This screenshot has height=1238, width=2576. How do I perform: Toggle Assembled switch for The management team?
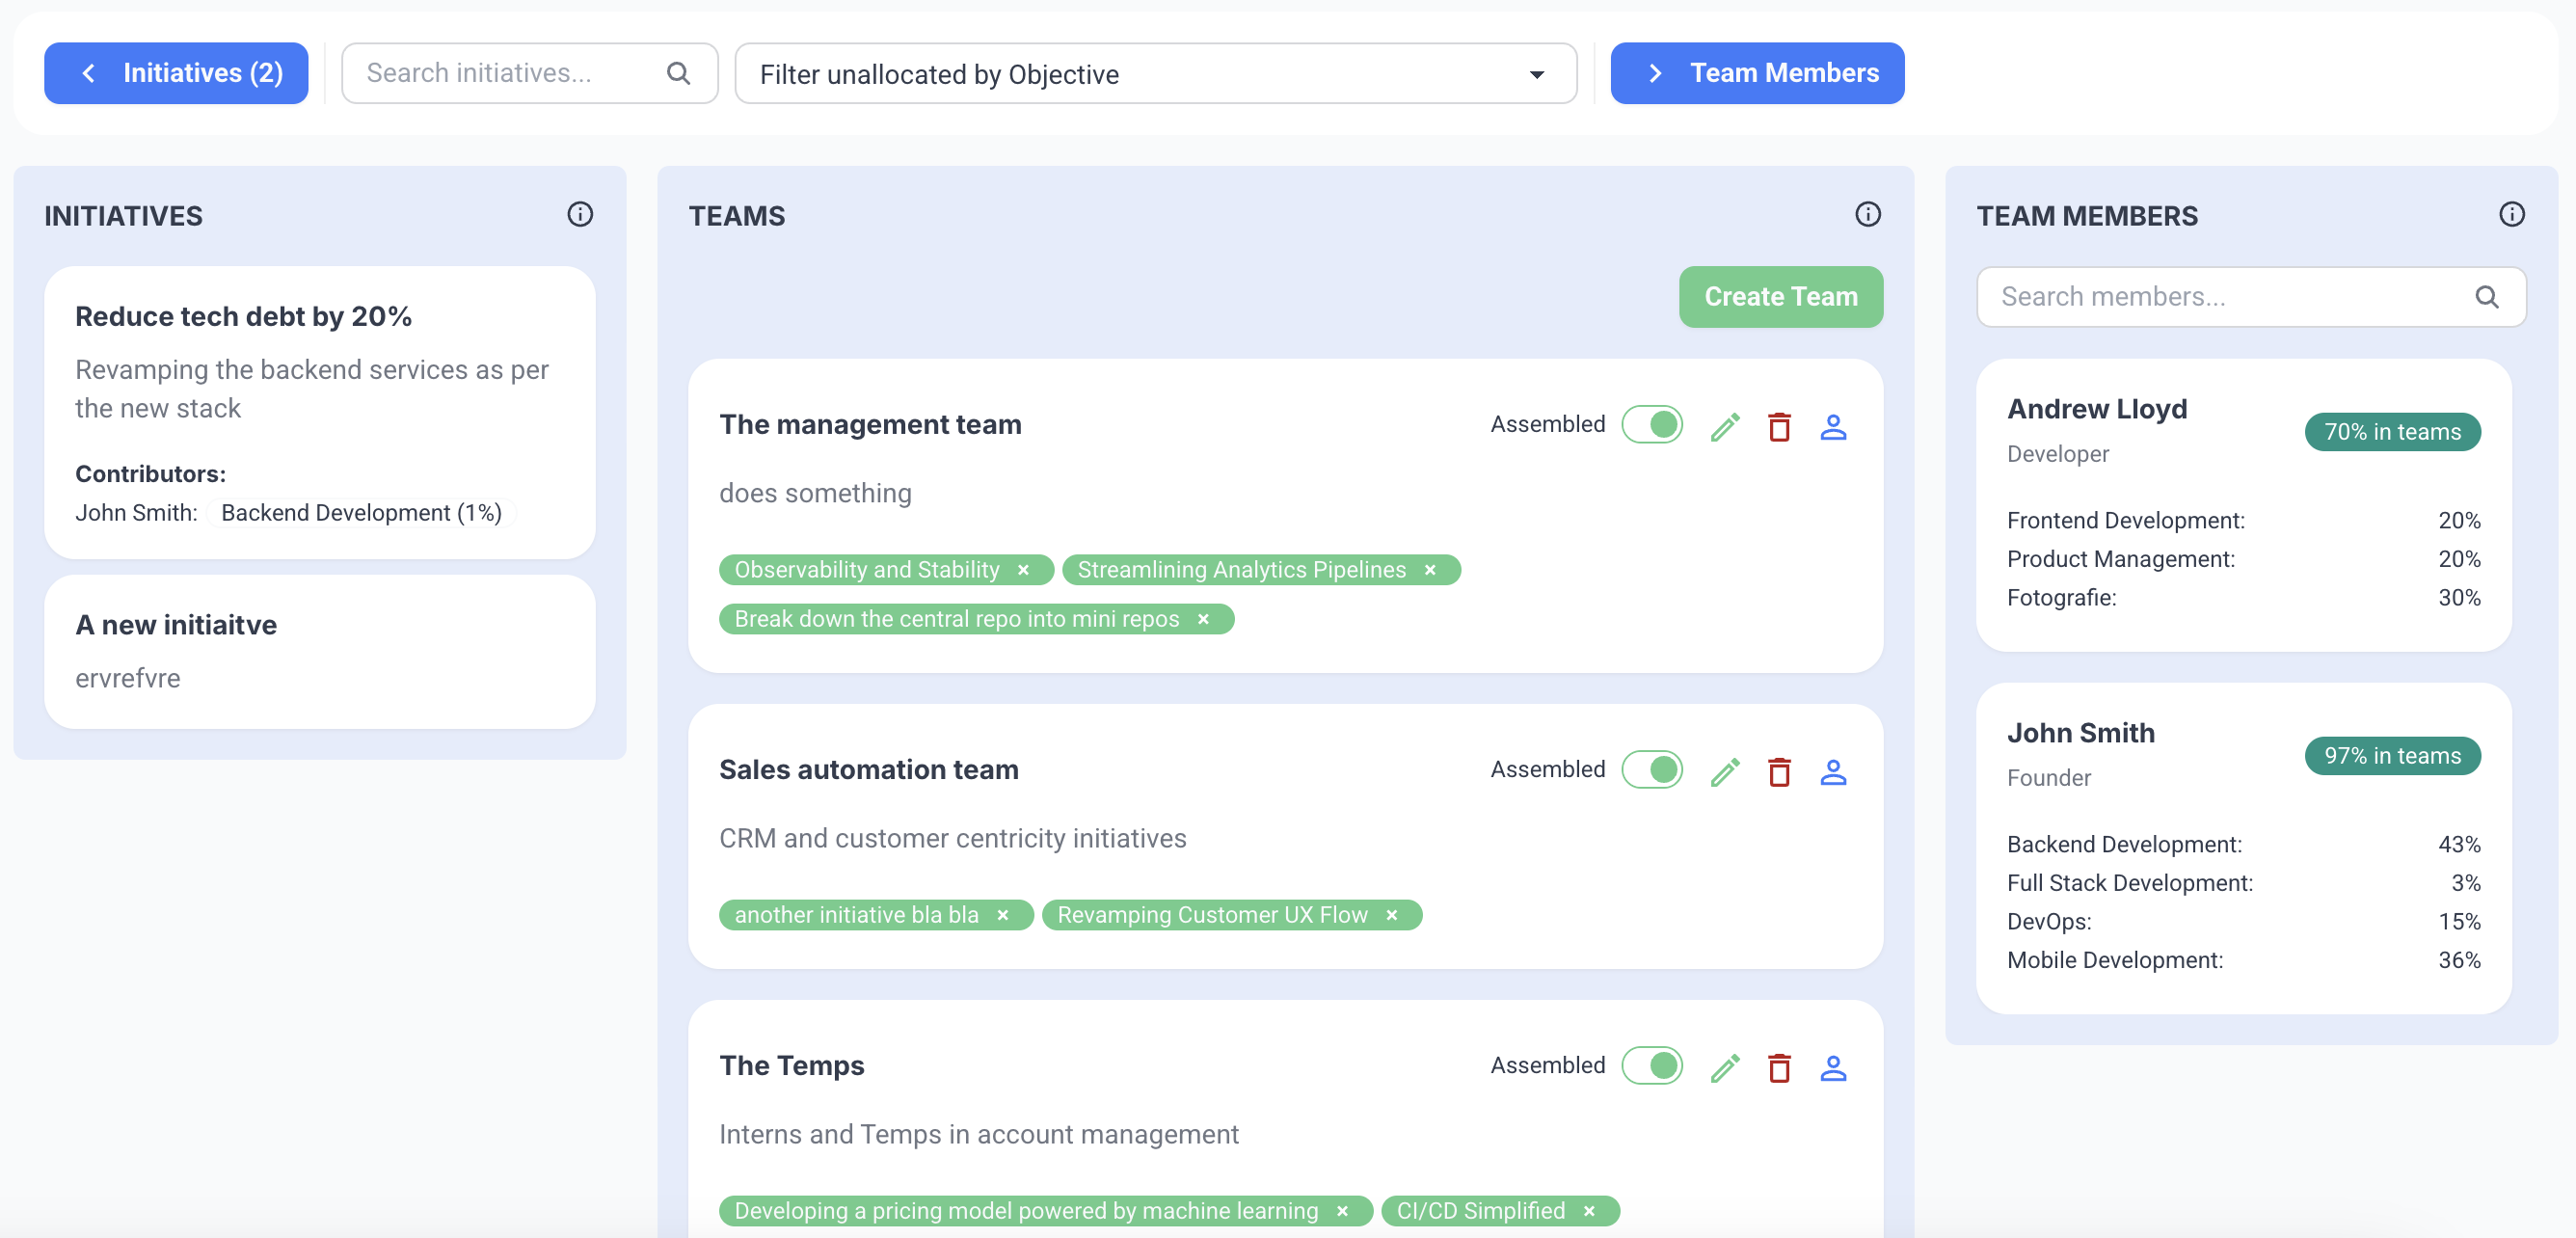click(1652, 424)
